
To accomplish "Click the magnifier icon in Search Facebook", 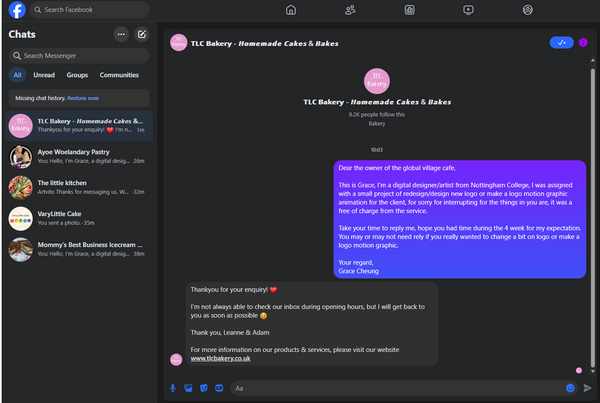I will point(38,10).
